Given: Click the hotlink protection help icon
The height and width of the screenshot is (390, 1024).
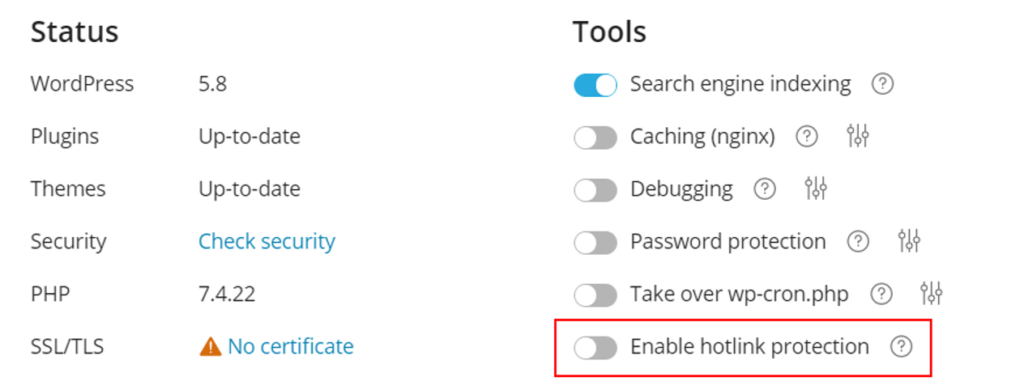Looking at the screenshot, I should [x=901, y=347].
